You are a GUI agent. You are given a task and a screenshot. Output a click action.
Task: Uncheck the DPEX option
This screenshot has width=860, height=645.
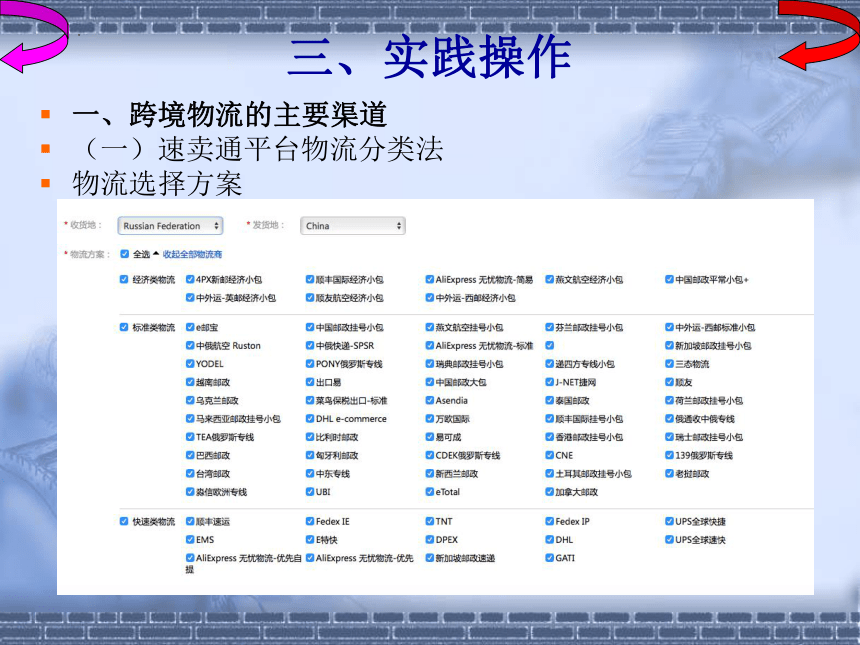coord(430,540)
